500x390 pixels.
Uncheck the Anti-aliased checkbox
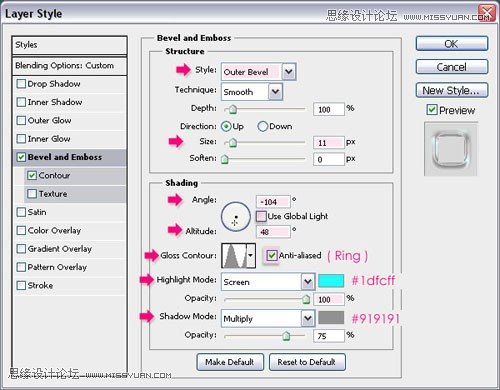click(x=272, y=256)
